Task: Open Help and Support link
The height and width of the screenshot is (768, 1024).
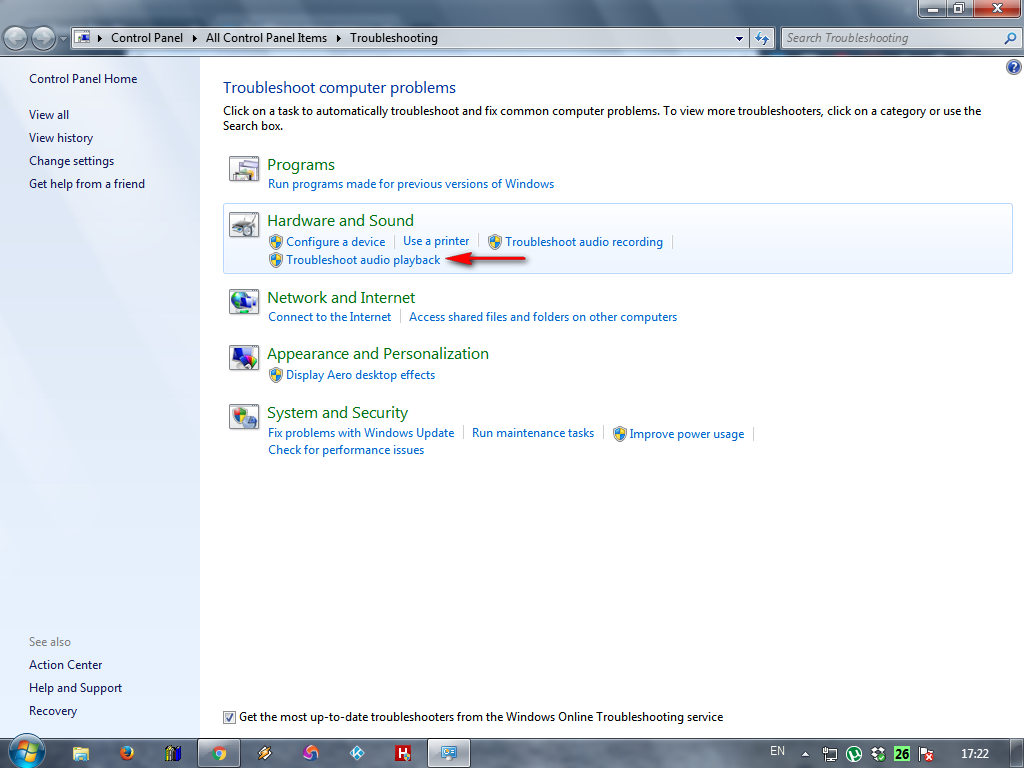Action: click(x=75, y=688)
